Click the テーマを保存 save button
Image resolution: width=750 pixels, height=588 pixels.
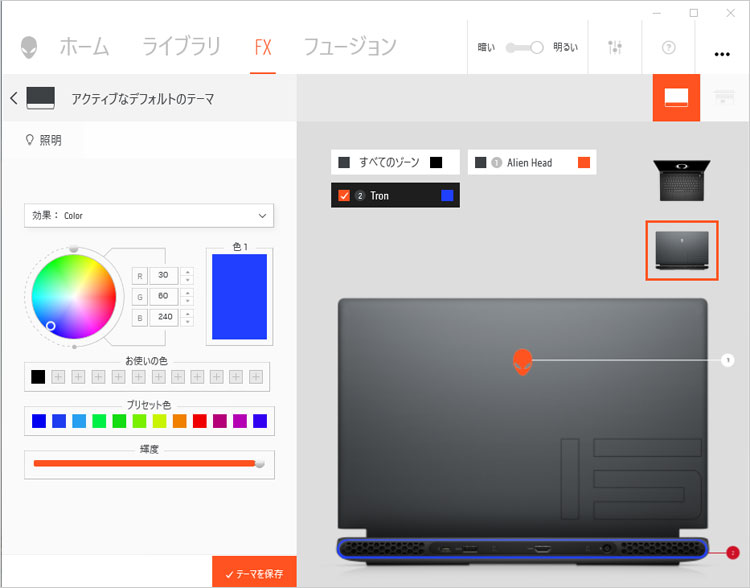click(254, 573)
